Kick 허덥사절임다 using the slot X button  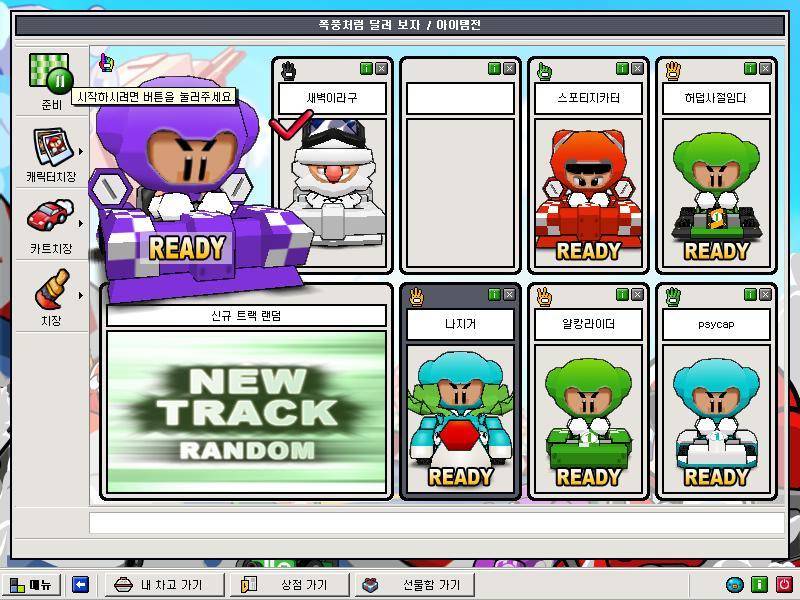pos(766,69)
